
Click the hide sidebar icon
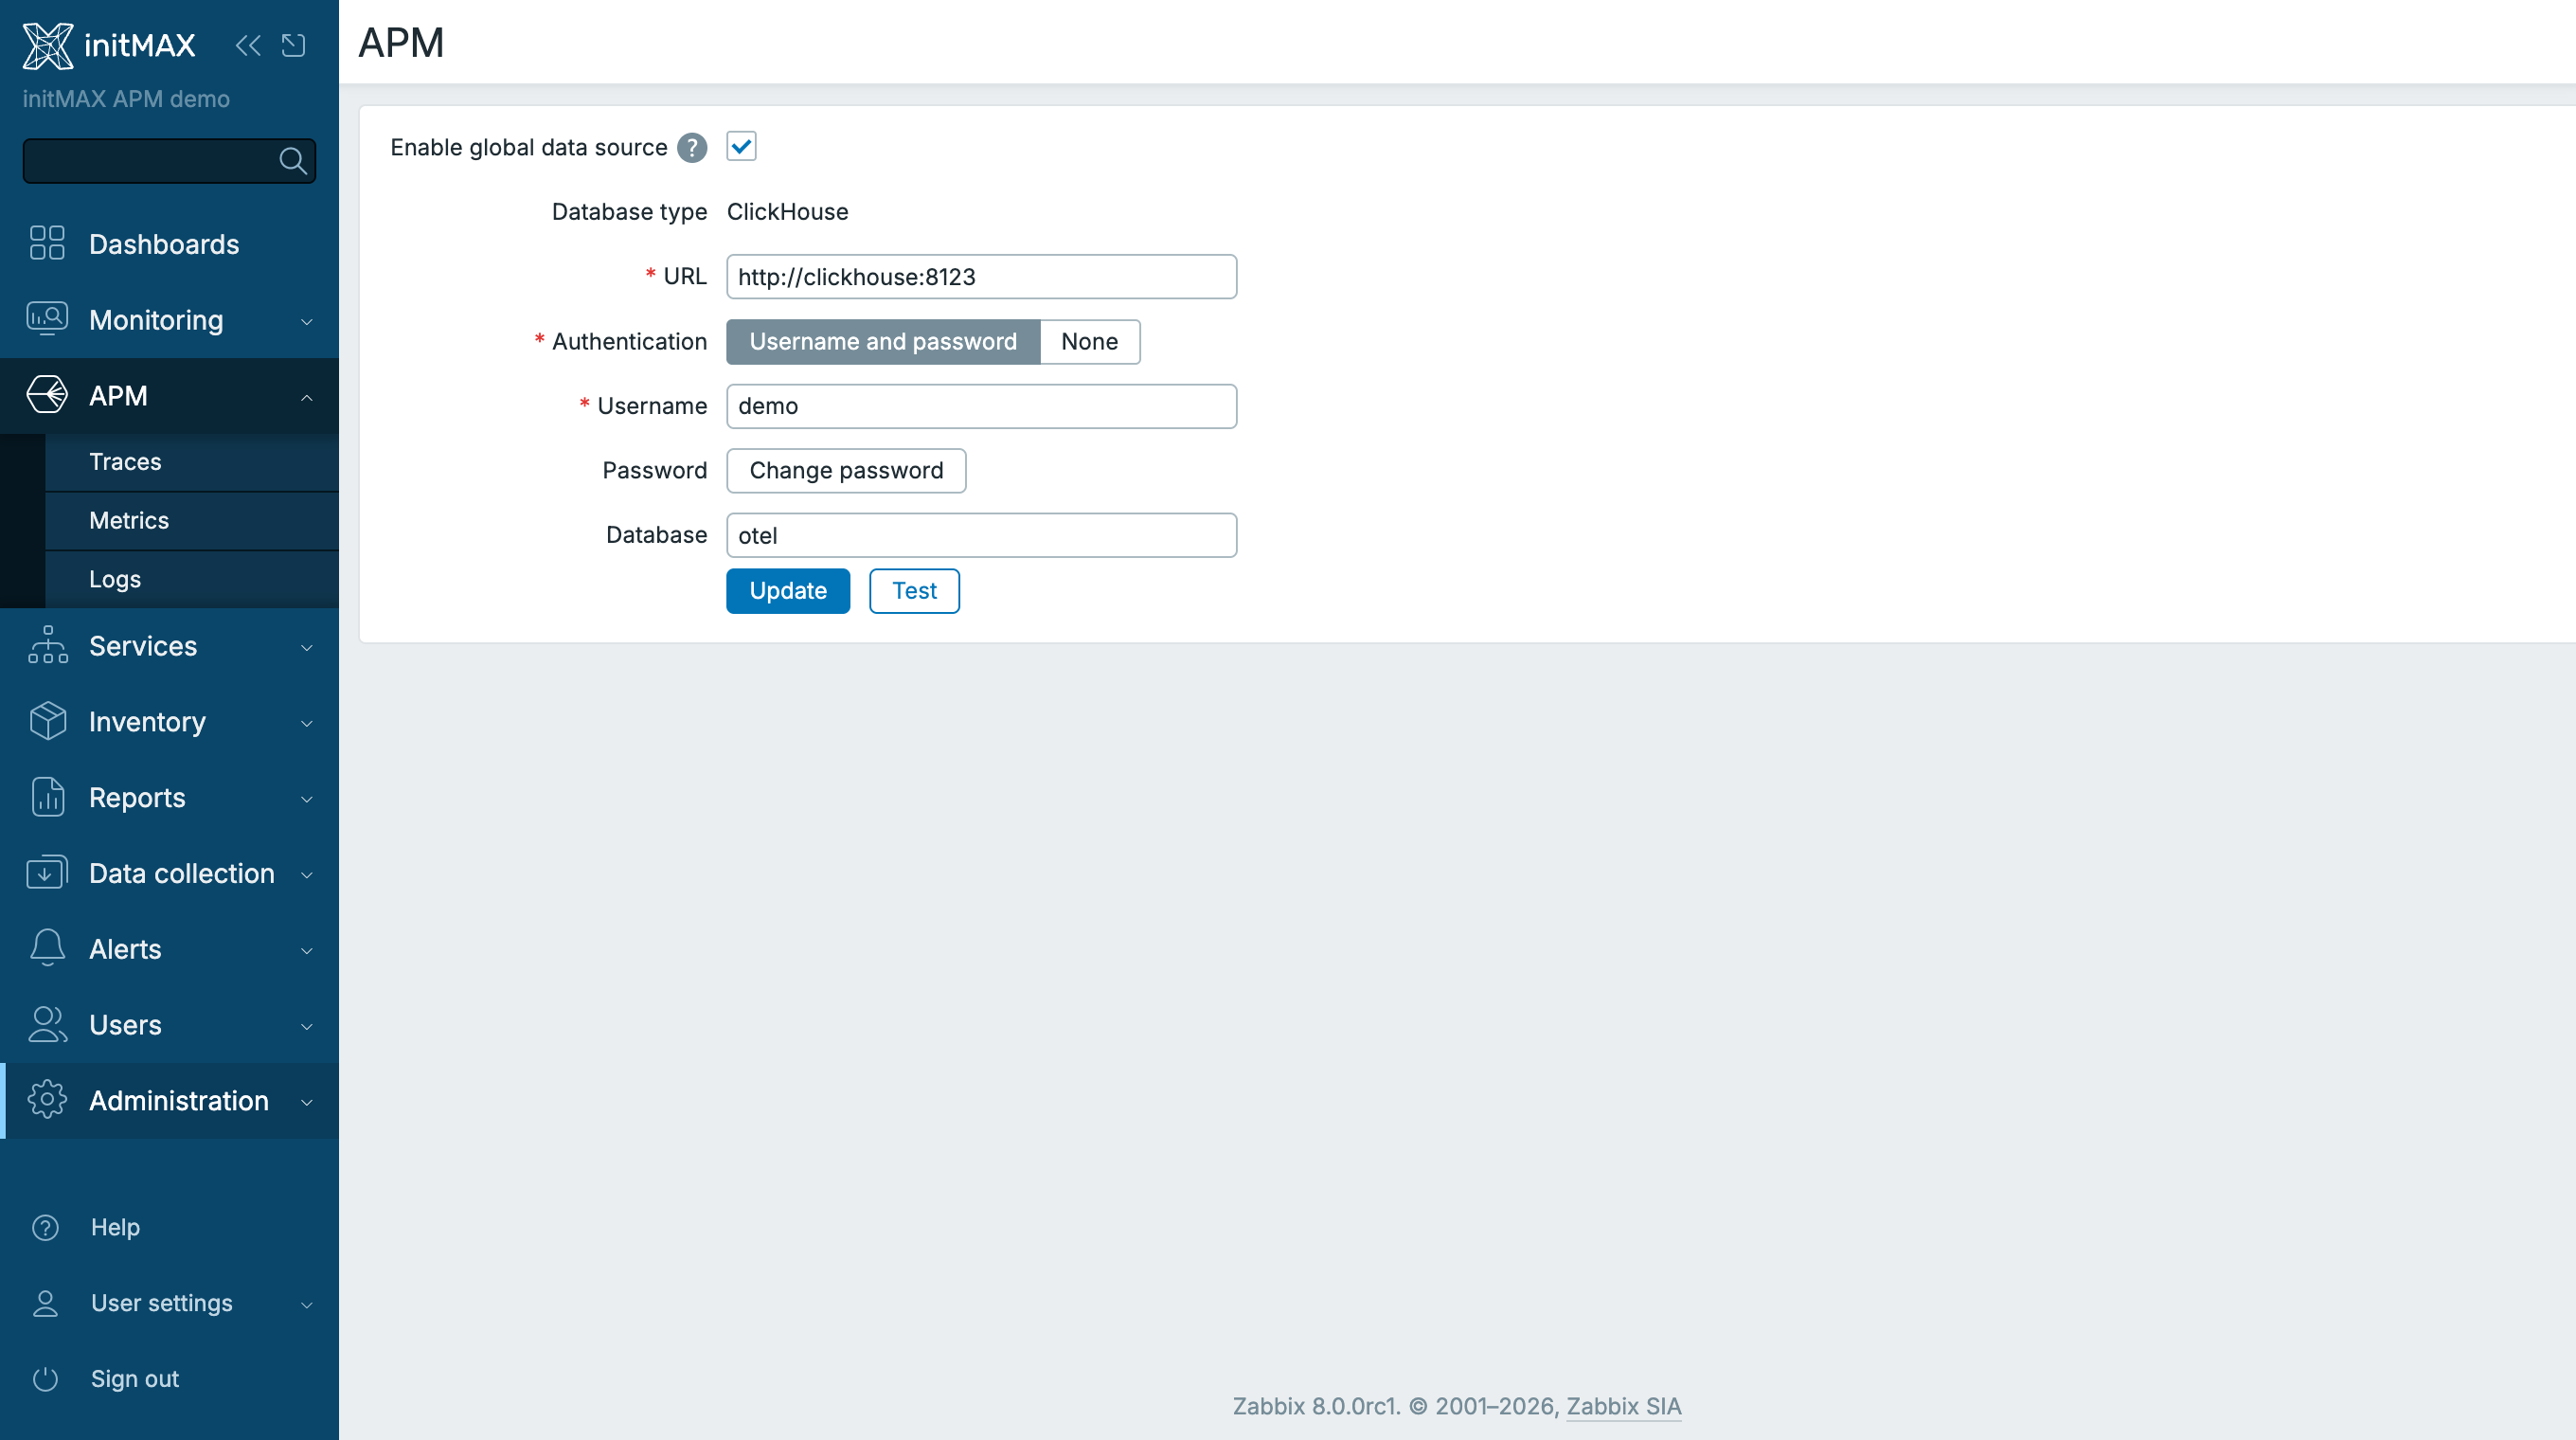point(293,45)
